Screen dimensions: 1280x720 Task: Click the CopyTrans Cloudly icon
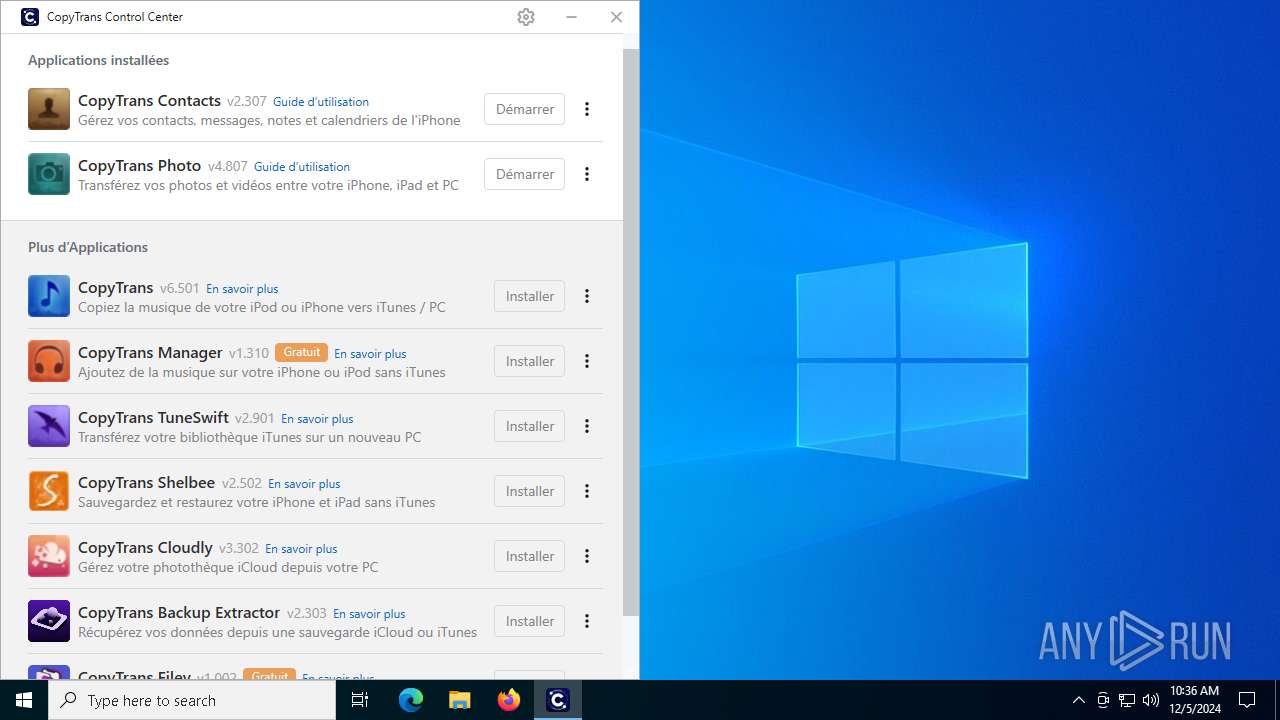click(49, 556)
